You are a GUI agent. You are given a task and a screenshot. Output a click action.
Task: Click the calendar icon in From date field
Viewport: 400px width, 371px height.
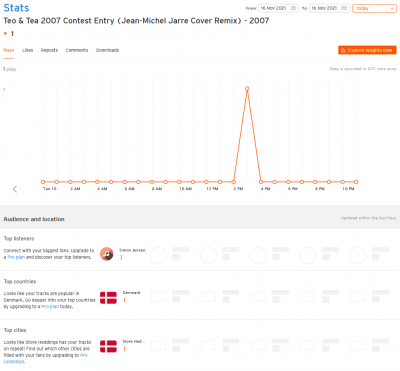tap(293, 8)
